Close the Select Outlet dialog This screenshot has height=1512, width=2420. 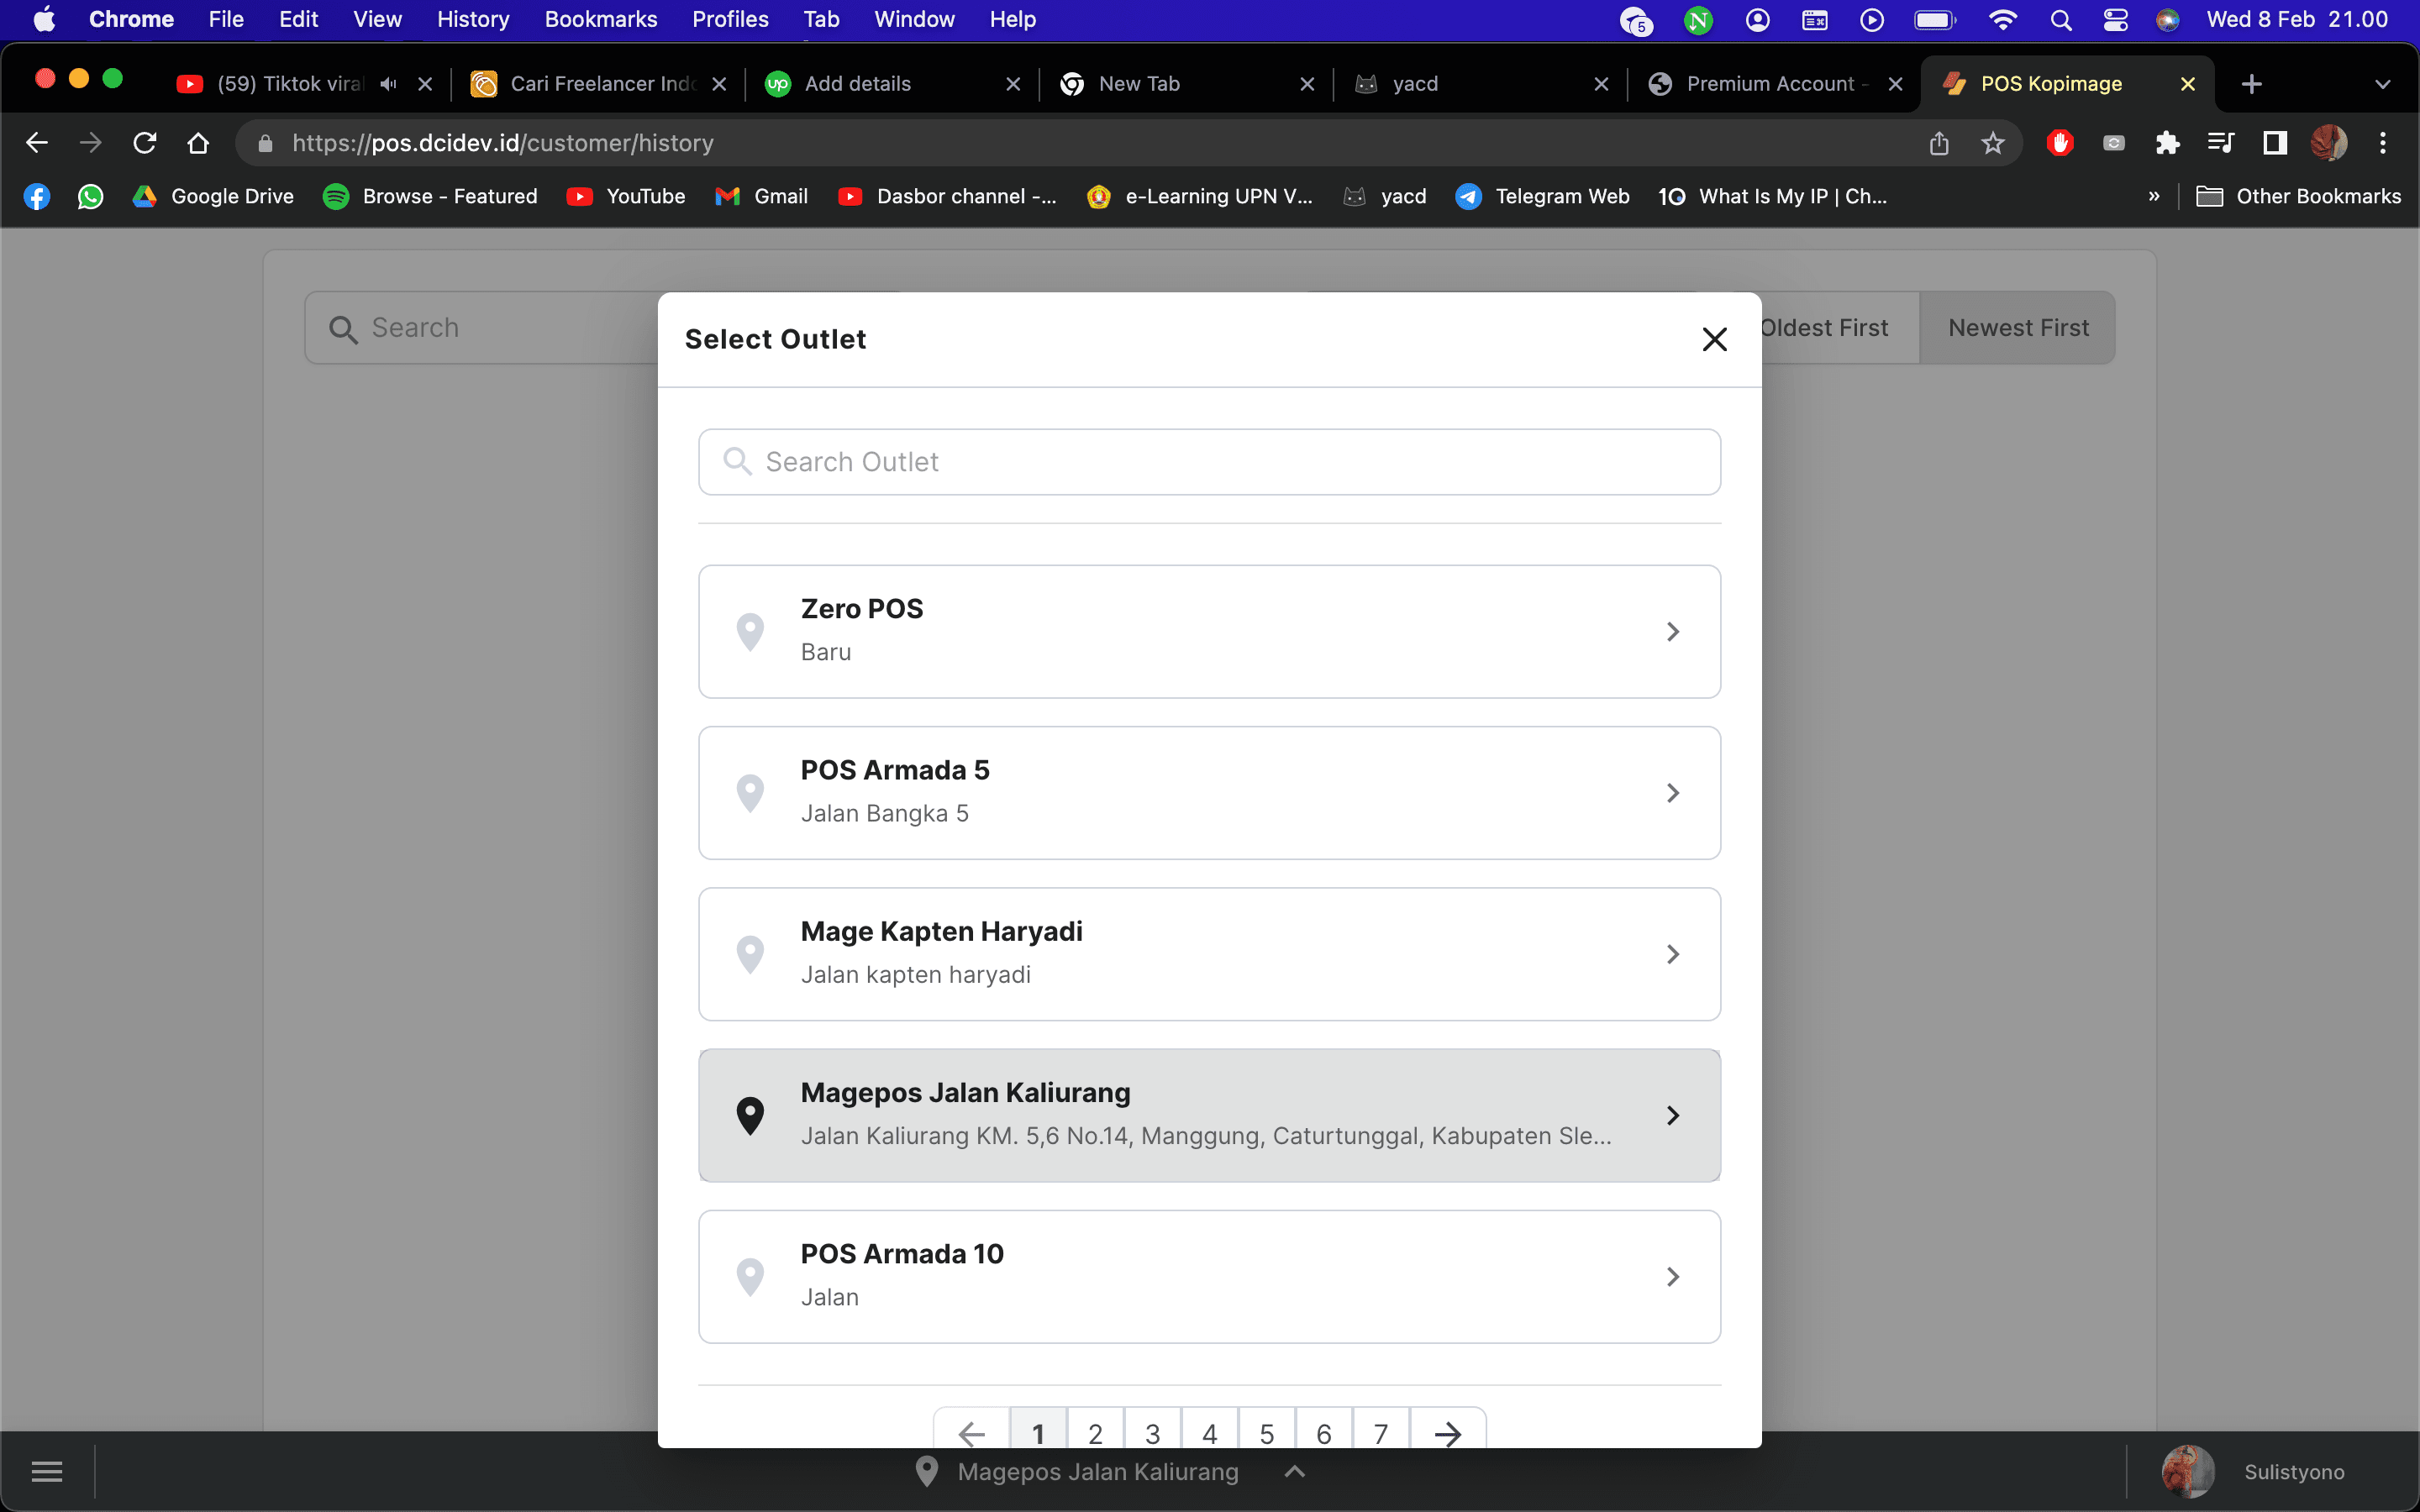(1714, 340)
